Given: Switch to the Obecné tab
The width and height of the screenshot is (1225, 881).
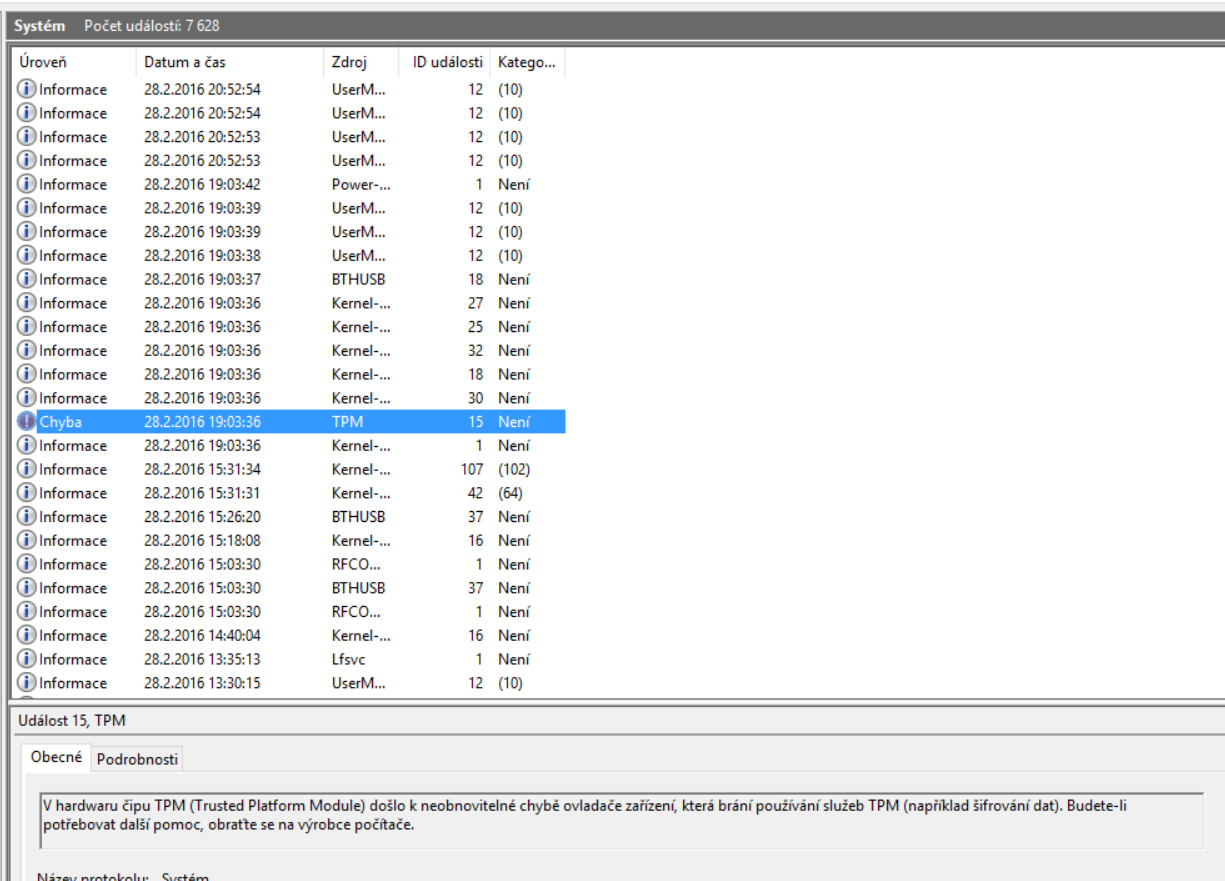Looking at the screenshot, I should click(56, 758).
